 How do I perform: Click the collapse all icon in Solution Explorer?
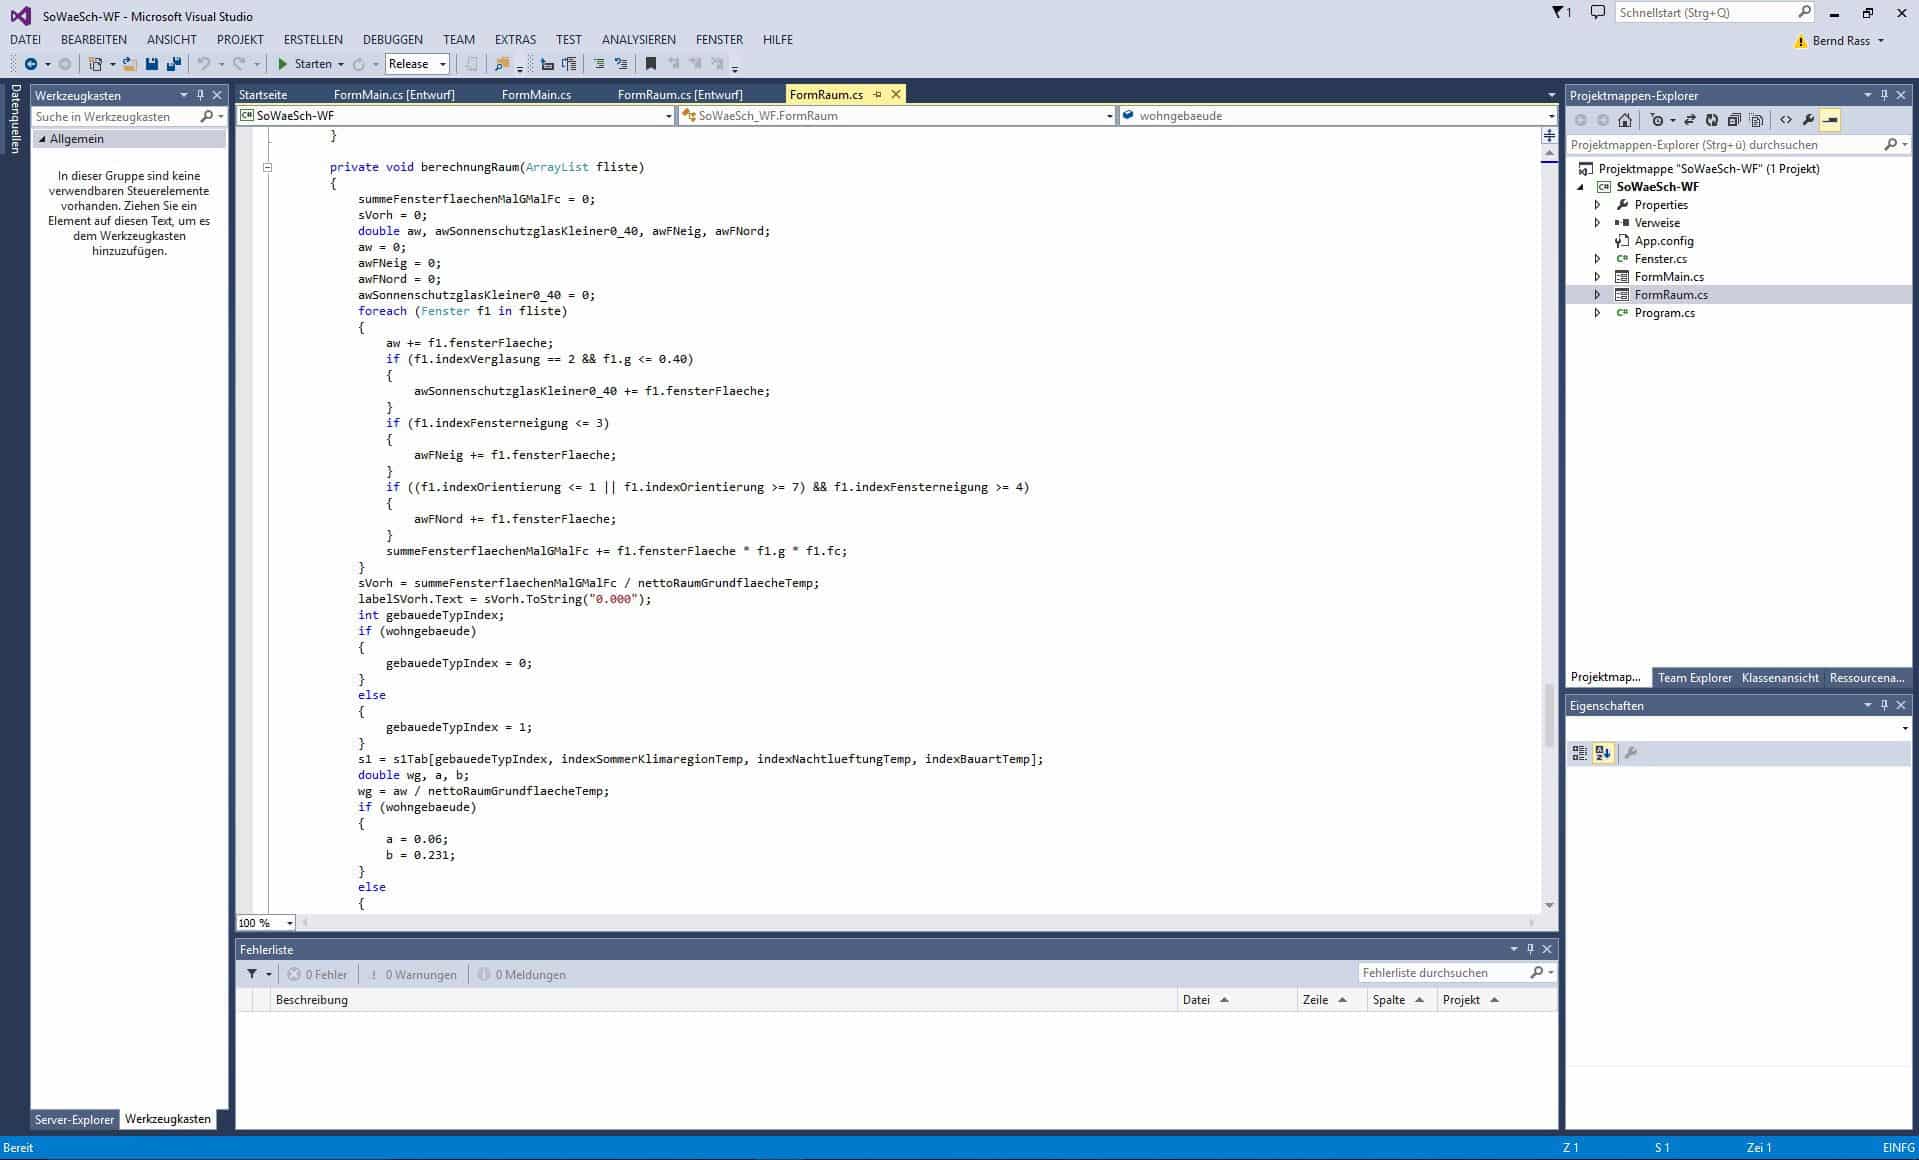tap(1734, 120)
